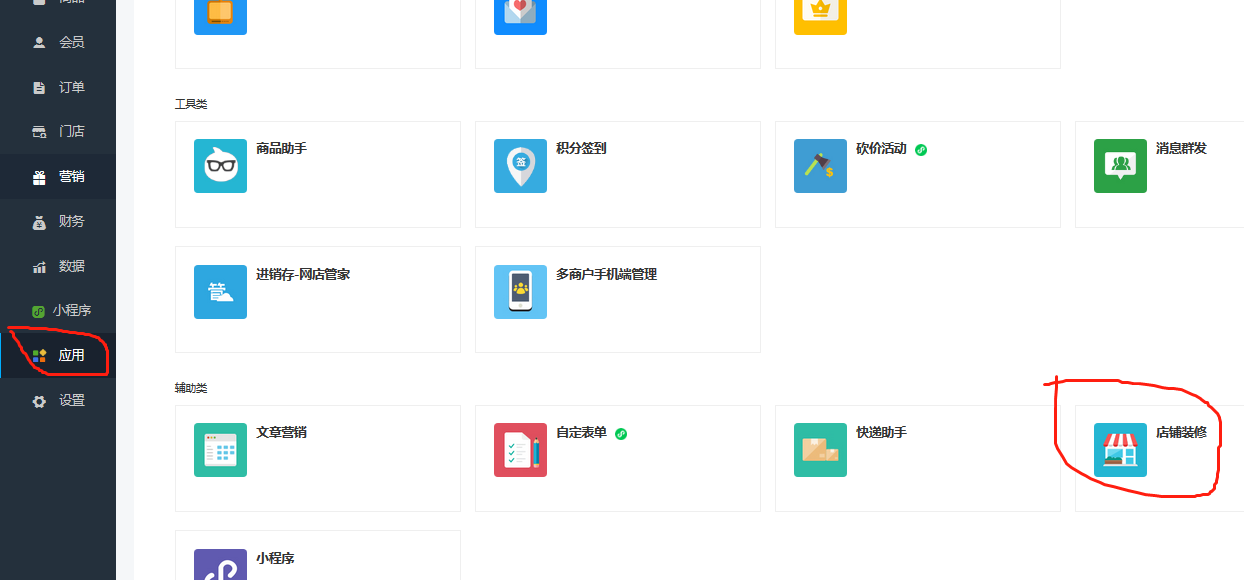The image size is (1244, 580).
Task: Launch the 店铺装修 storefront icon
Action: pyautogui.click(x=1120, y=450)
